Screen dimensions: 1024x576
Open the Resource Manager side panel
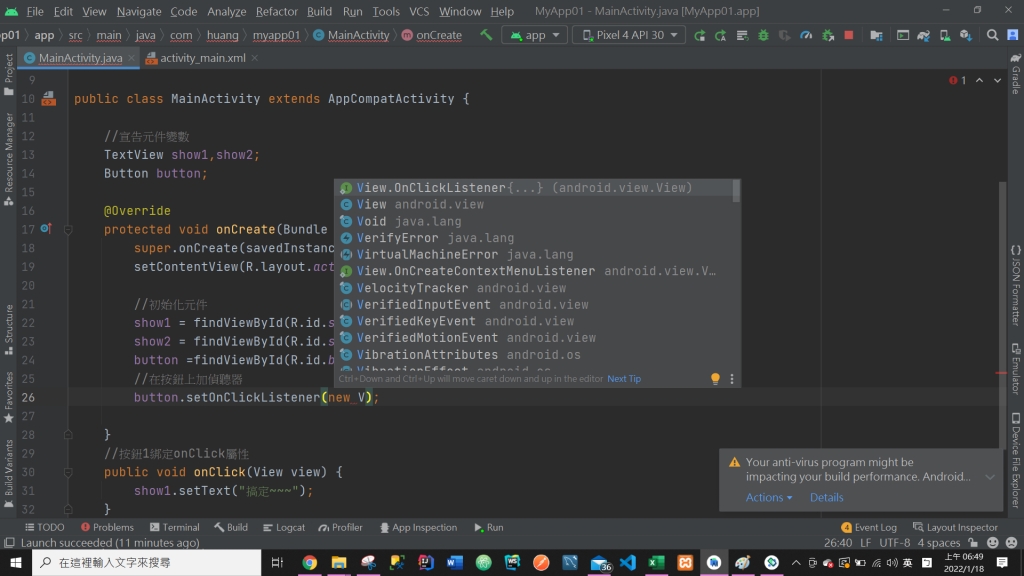8,159
